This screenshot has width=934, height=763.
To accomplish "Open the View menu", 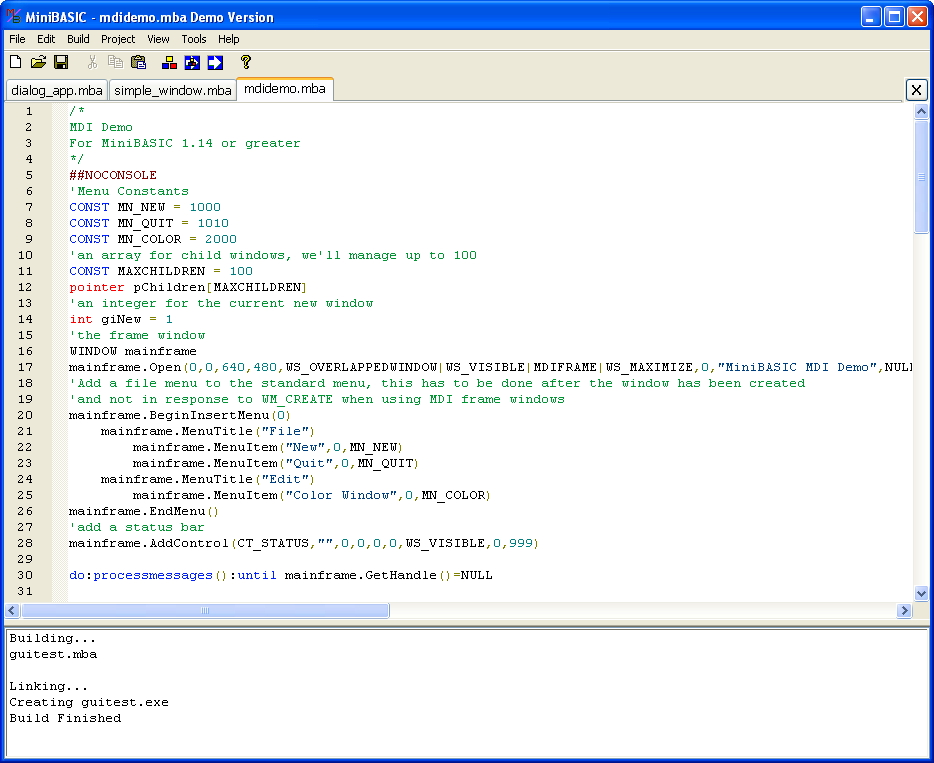I will [x=158, y=39].
